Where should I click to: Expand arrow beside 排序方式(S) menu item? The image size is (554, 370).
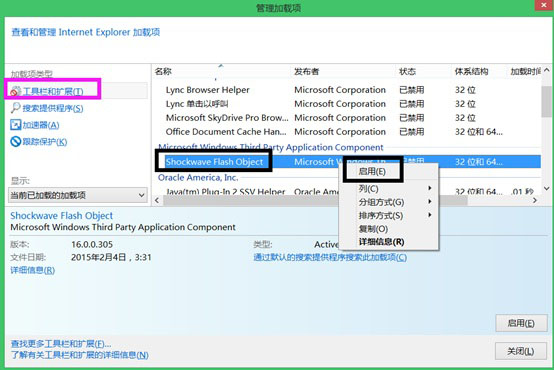(x=430, y=215)
